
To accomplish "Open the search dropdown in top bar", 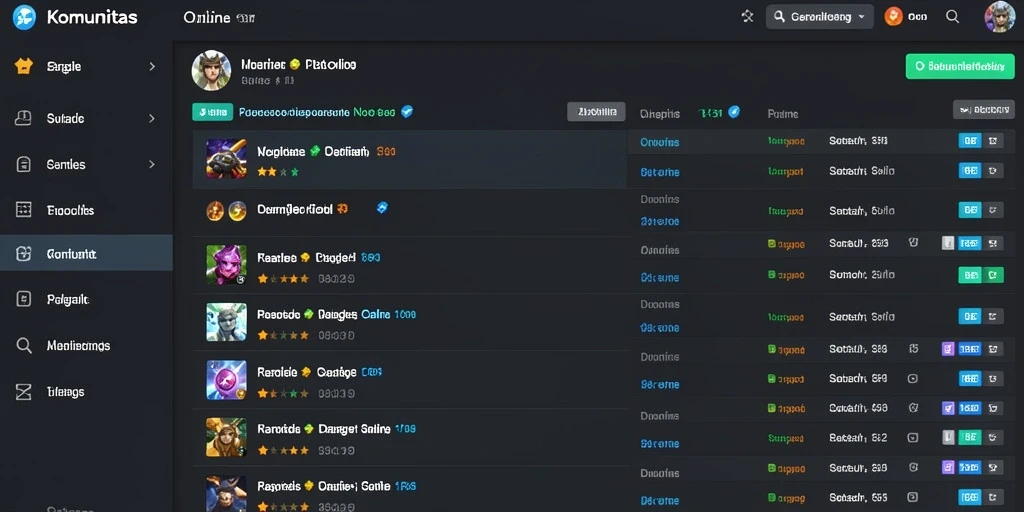I will point(820,17).
